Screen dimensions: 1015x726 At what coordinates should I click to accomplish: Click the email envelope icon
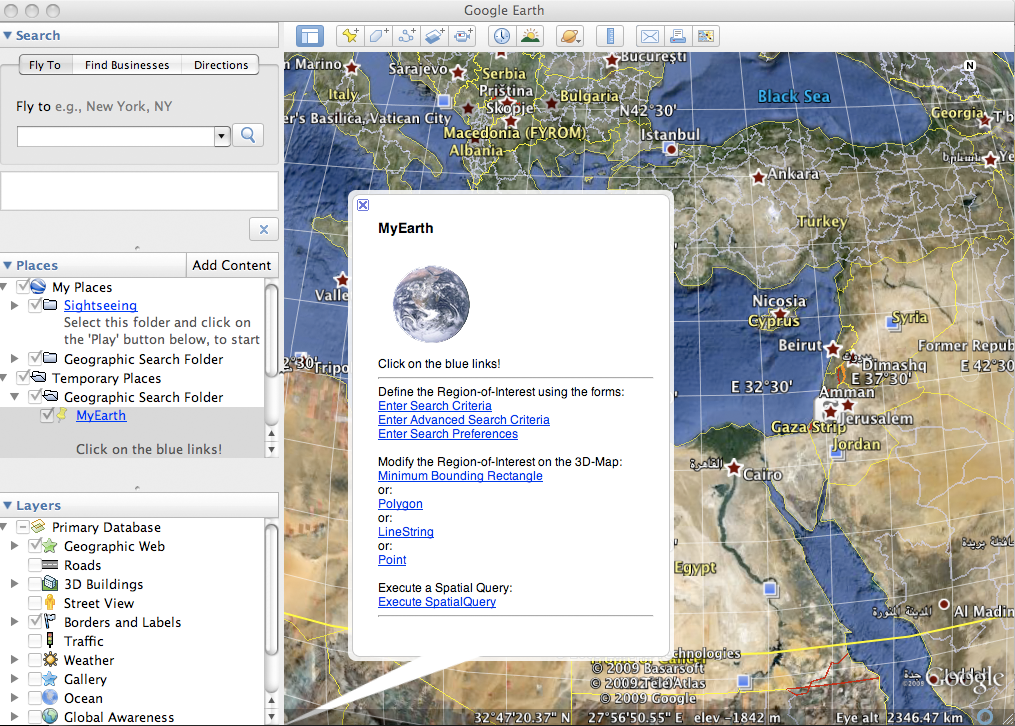tap(650, 36)
